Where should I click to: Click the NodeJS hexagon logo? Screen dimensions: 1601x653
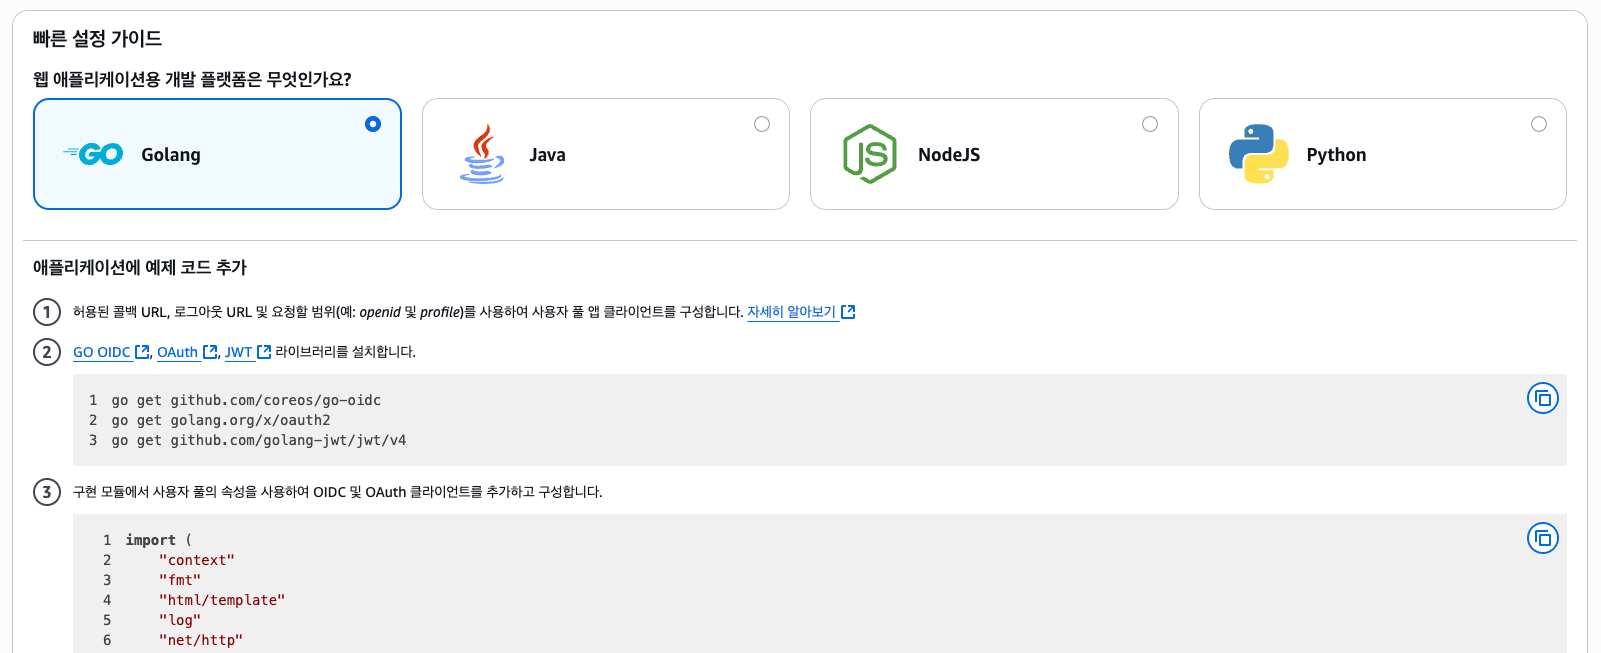(870, 154)
